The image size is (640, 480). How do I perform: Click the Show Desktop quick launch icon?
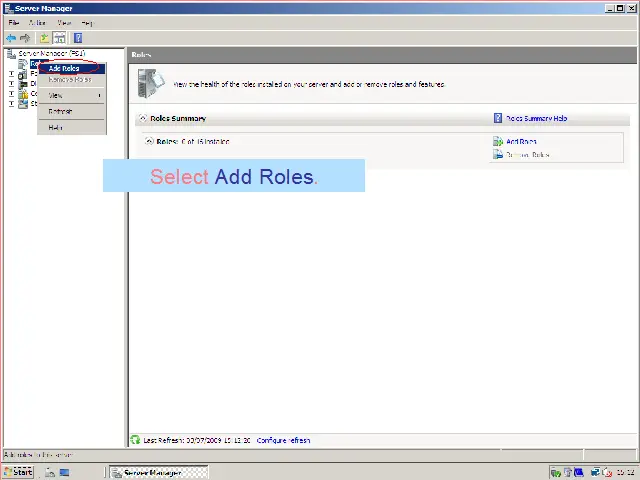pyautogui.click(x=64, y=473)
